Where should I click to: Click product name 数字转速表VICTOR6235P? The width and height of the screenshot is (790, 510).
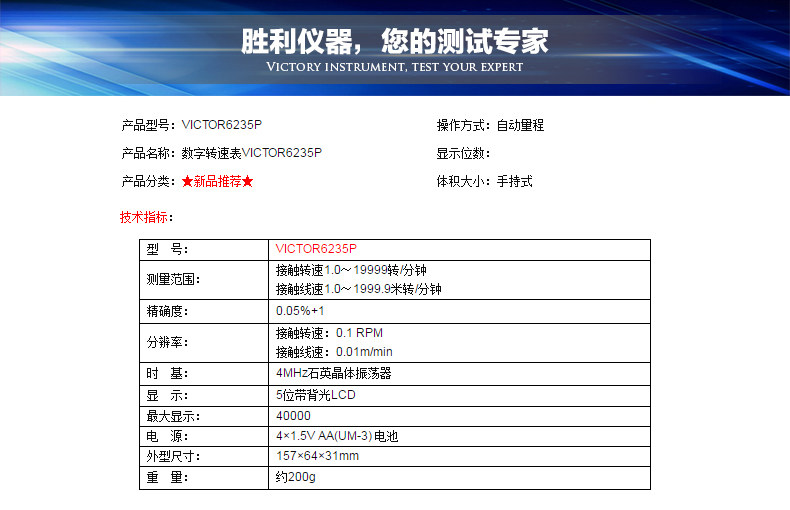(x=251, y=153)
